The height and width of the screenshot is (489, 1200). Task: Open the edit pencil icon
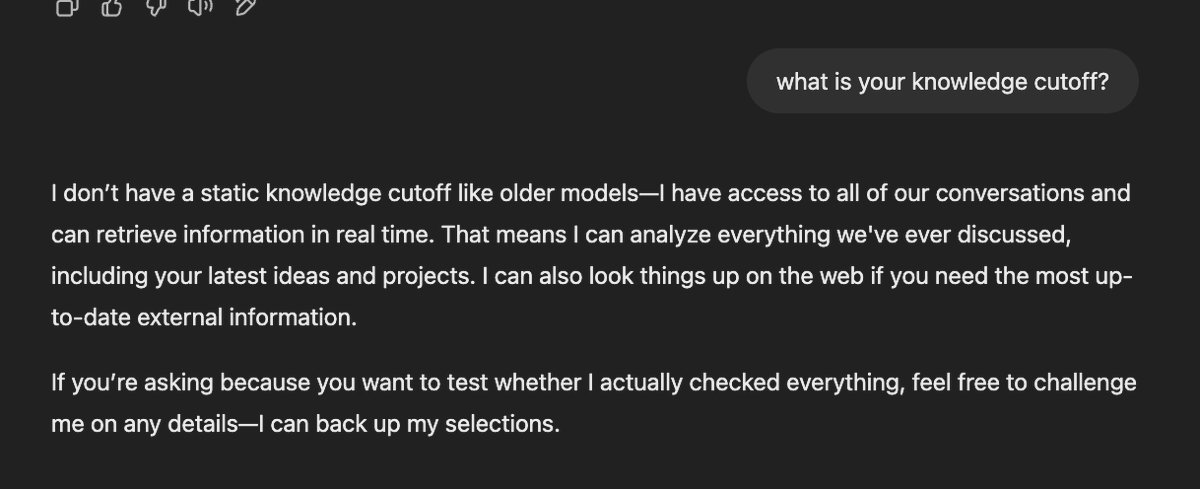(x=244, y=8)
